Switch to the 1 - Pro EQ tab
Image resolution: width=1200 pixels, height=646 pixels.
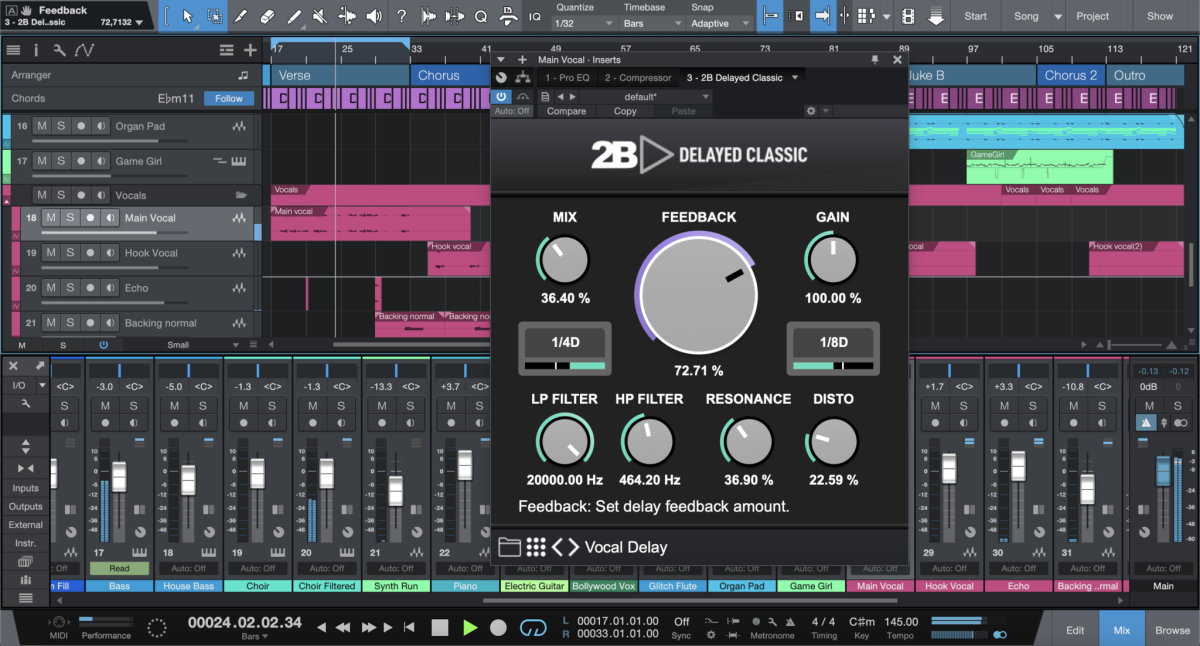tap(567, 78)
